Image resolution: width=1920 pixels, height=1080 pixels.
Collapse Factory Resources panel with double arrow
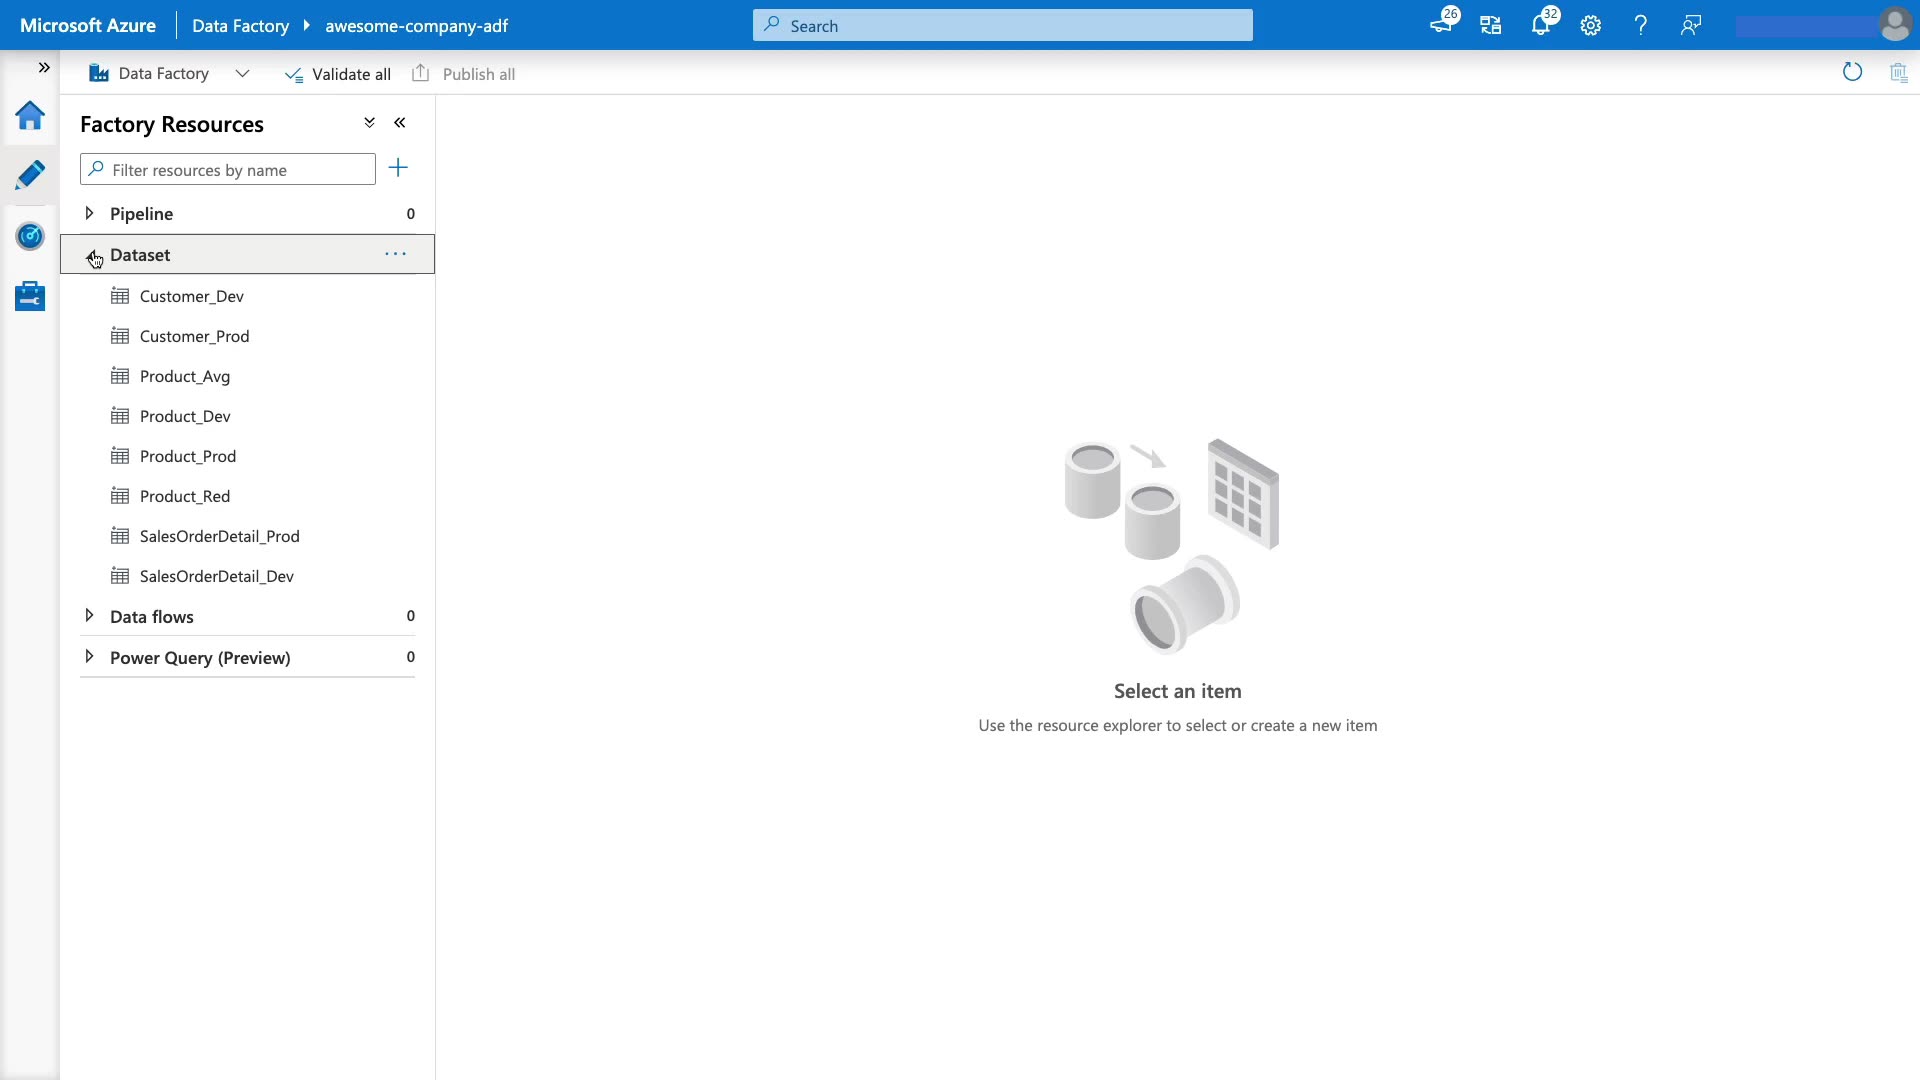point(400,122)
